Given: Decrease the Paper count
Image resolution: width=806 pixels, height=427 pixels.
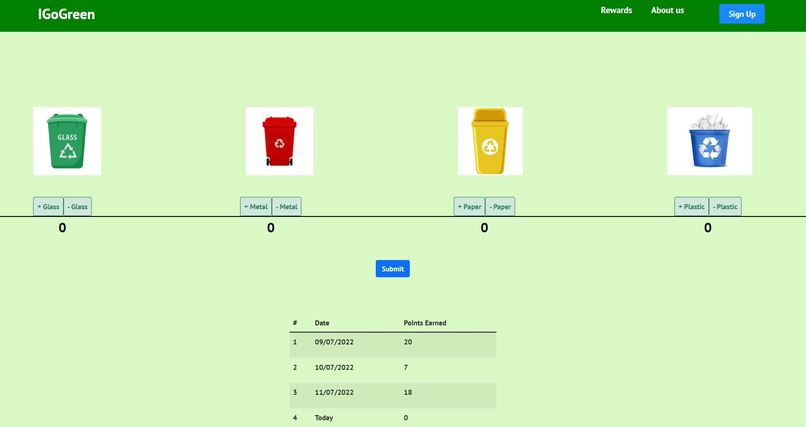Looking at the screenshot, I should coord(500,207).
